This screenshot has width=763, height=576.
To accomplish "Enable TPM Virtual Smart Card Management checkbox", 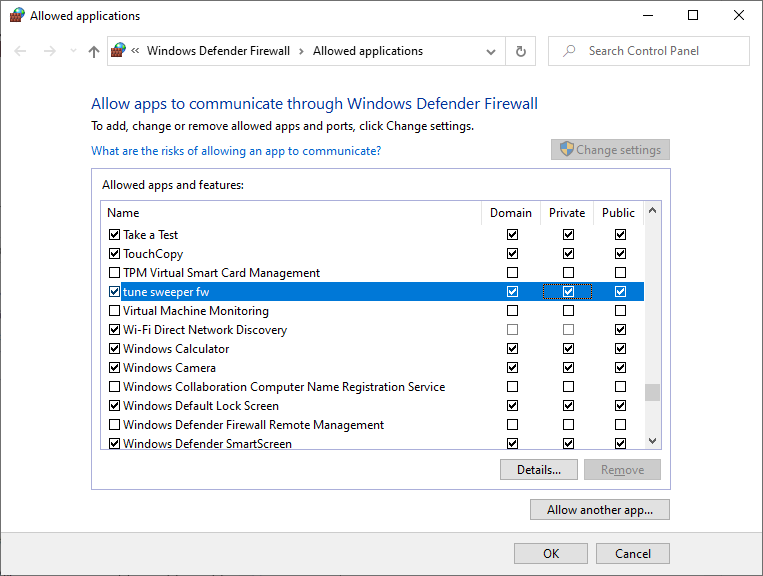I will pyautogui.click(x=114, y=272).
